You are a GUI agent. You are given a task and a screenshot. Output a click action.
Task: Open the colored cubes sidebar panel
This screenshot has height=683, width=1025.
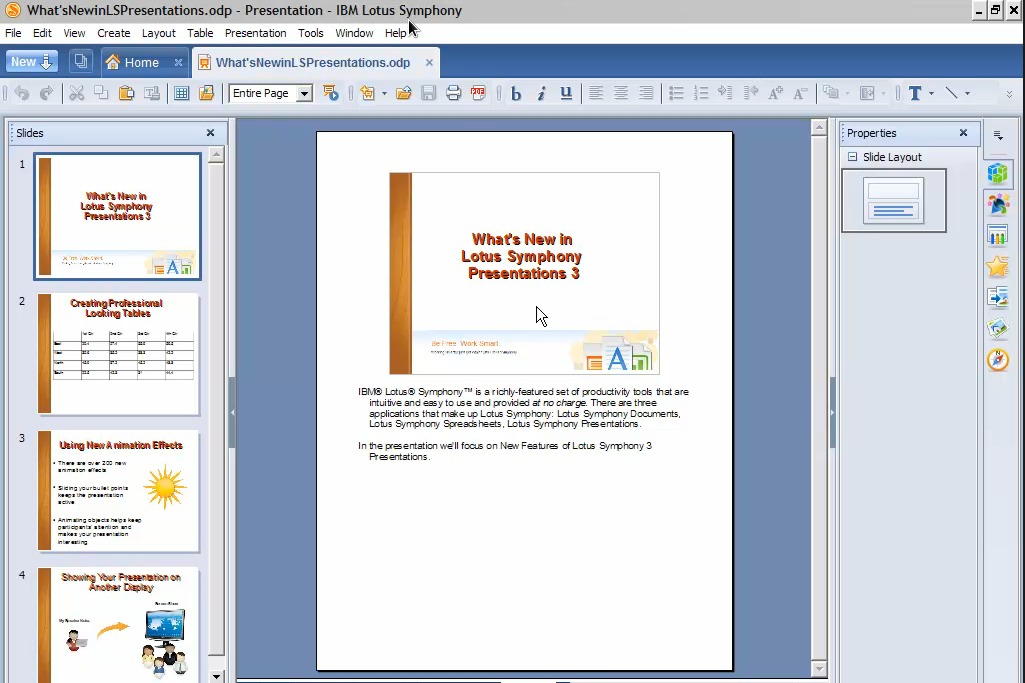click(998, 173)
